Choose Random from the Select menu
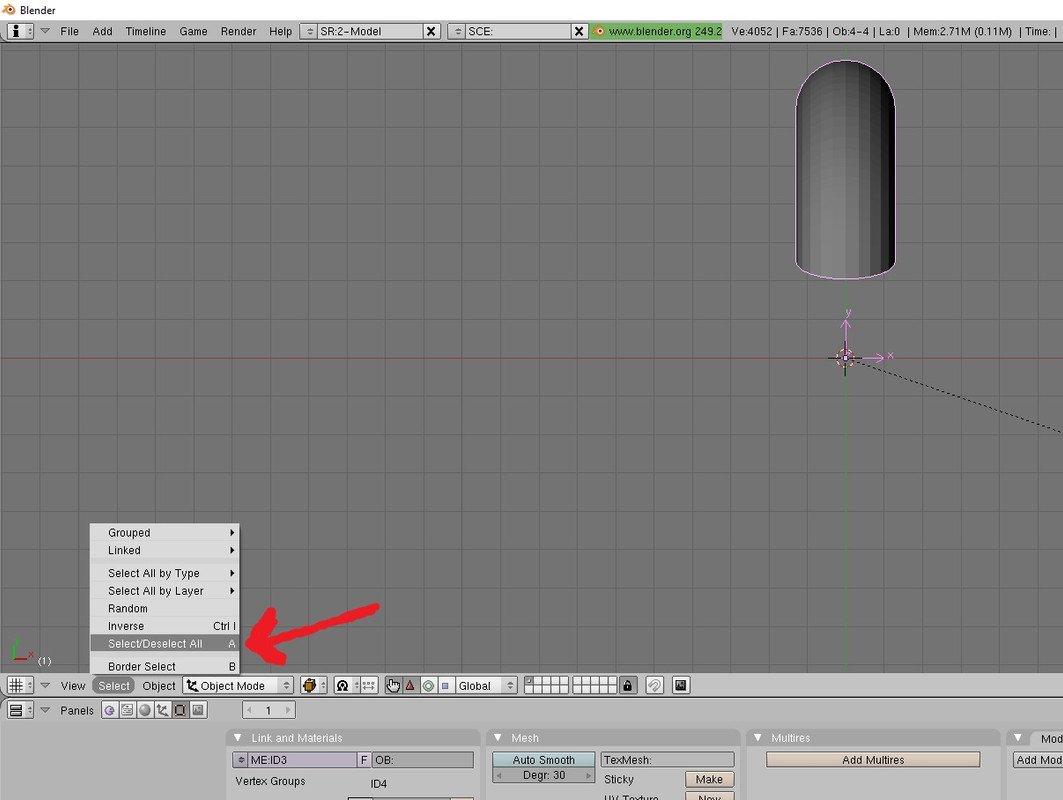The height and width of the screenshot is (800, 1063). point(165,608)
